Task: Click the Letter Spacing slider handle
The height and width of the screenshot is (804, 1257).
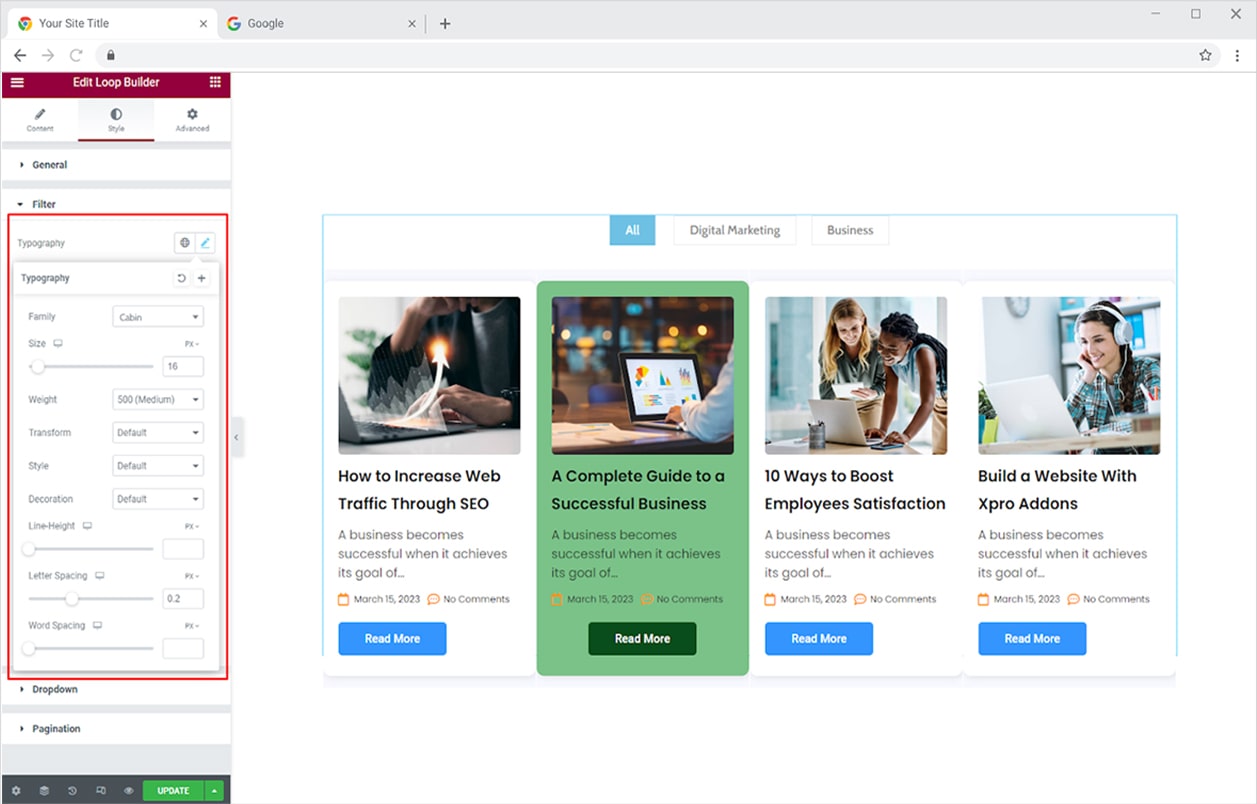Action: (72, 599)
